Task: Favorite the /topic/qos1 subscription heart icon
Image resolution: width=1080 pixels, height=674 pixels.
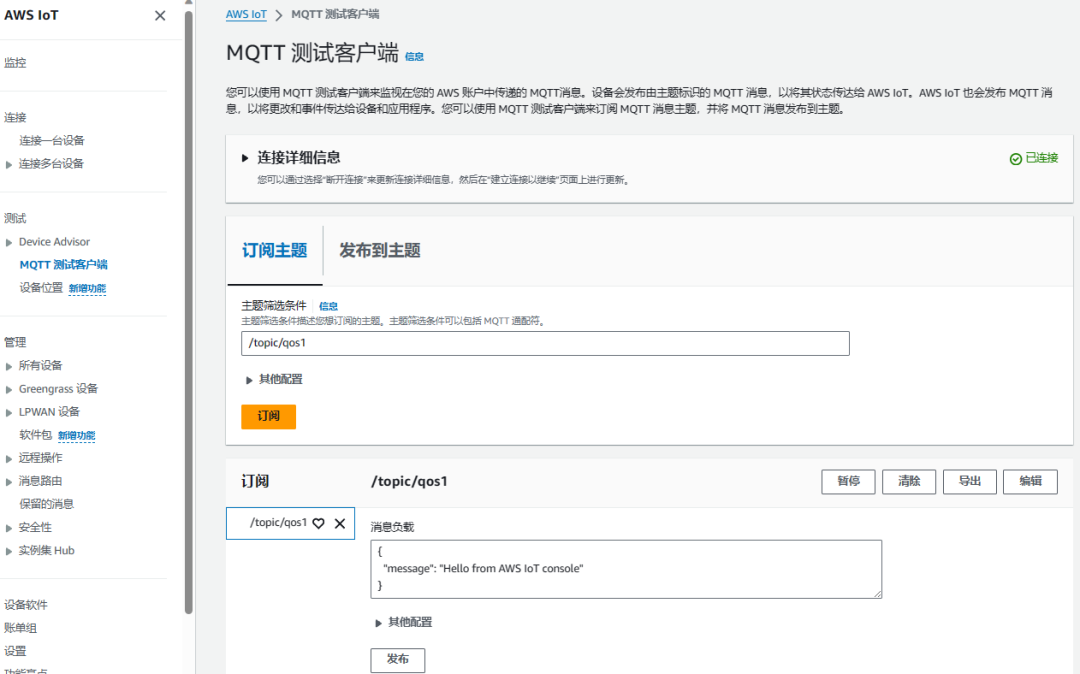Action: (x=318, y=523)
